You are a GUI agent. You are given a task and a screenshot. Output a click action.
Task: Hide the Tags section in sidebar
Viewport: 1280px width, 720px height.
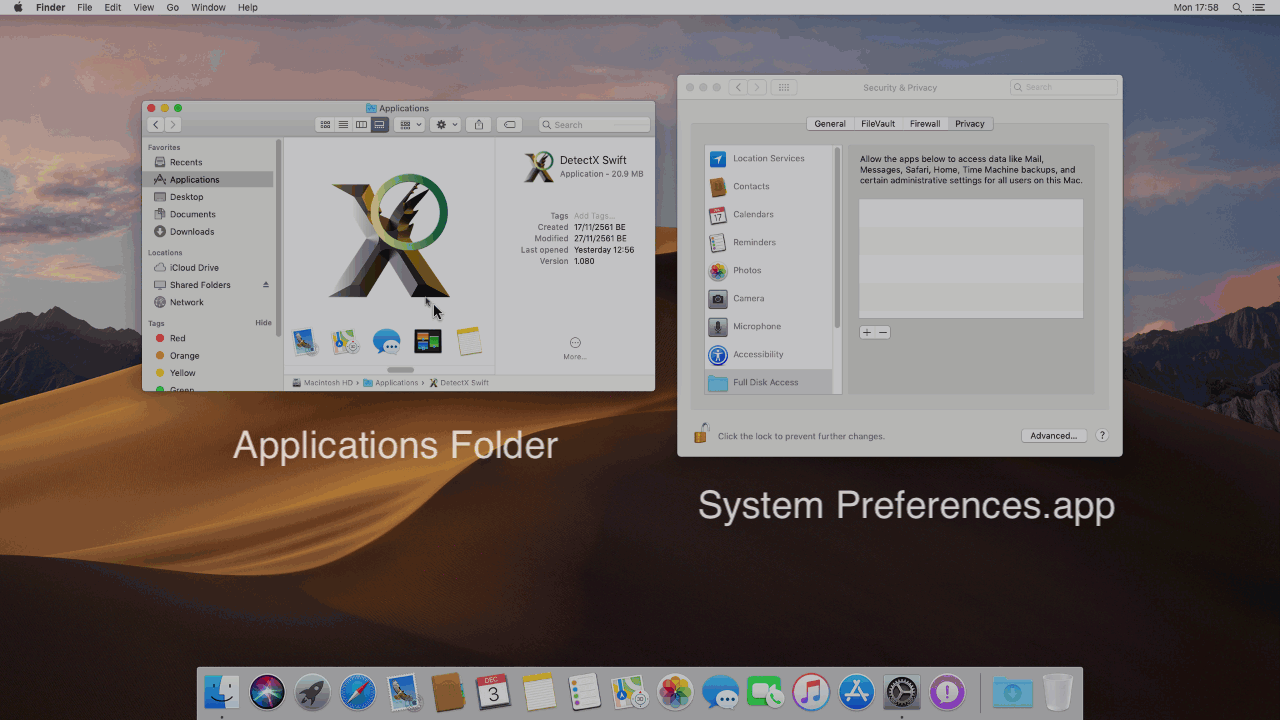263,323
